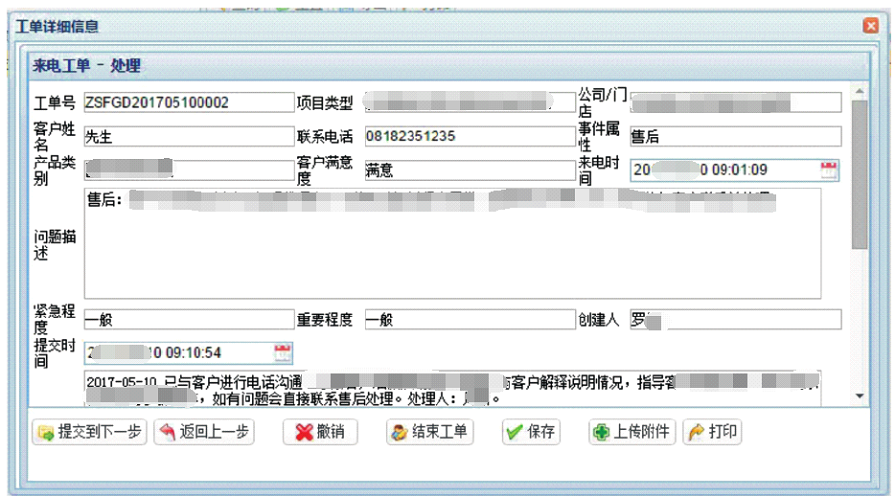The width and height of the screenshot is (895, 497).
Task: Click inside the 问题描述 text area
Action: tap(452, 250)
